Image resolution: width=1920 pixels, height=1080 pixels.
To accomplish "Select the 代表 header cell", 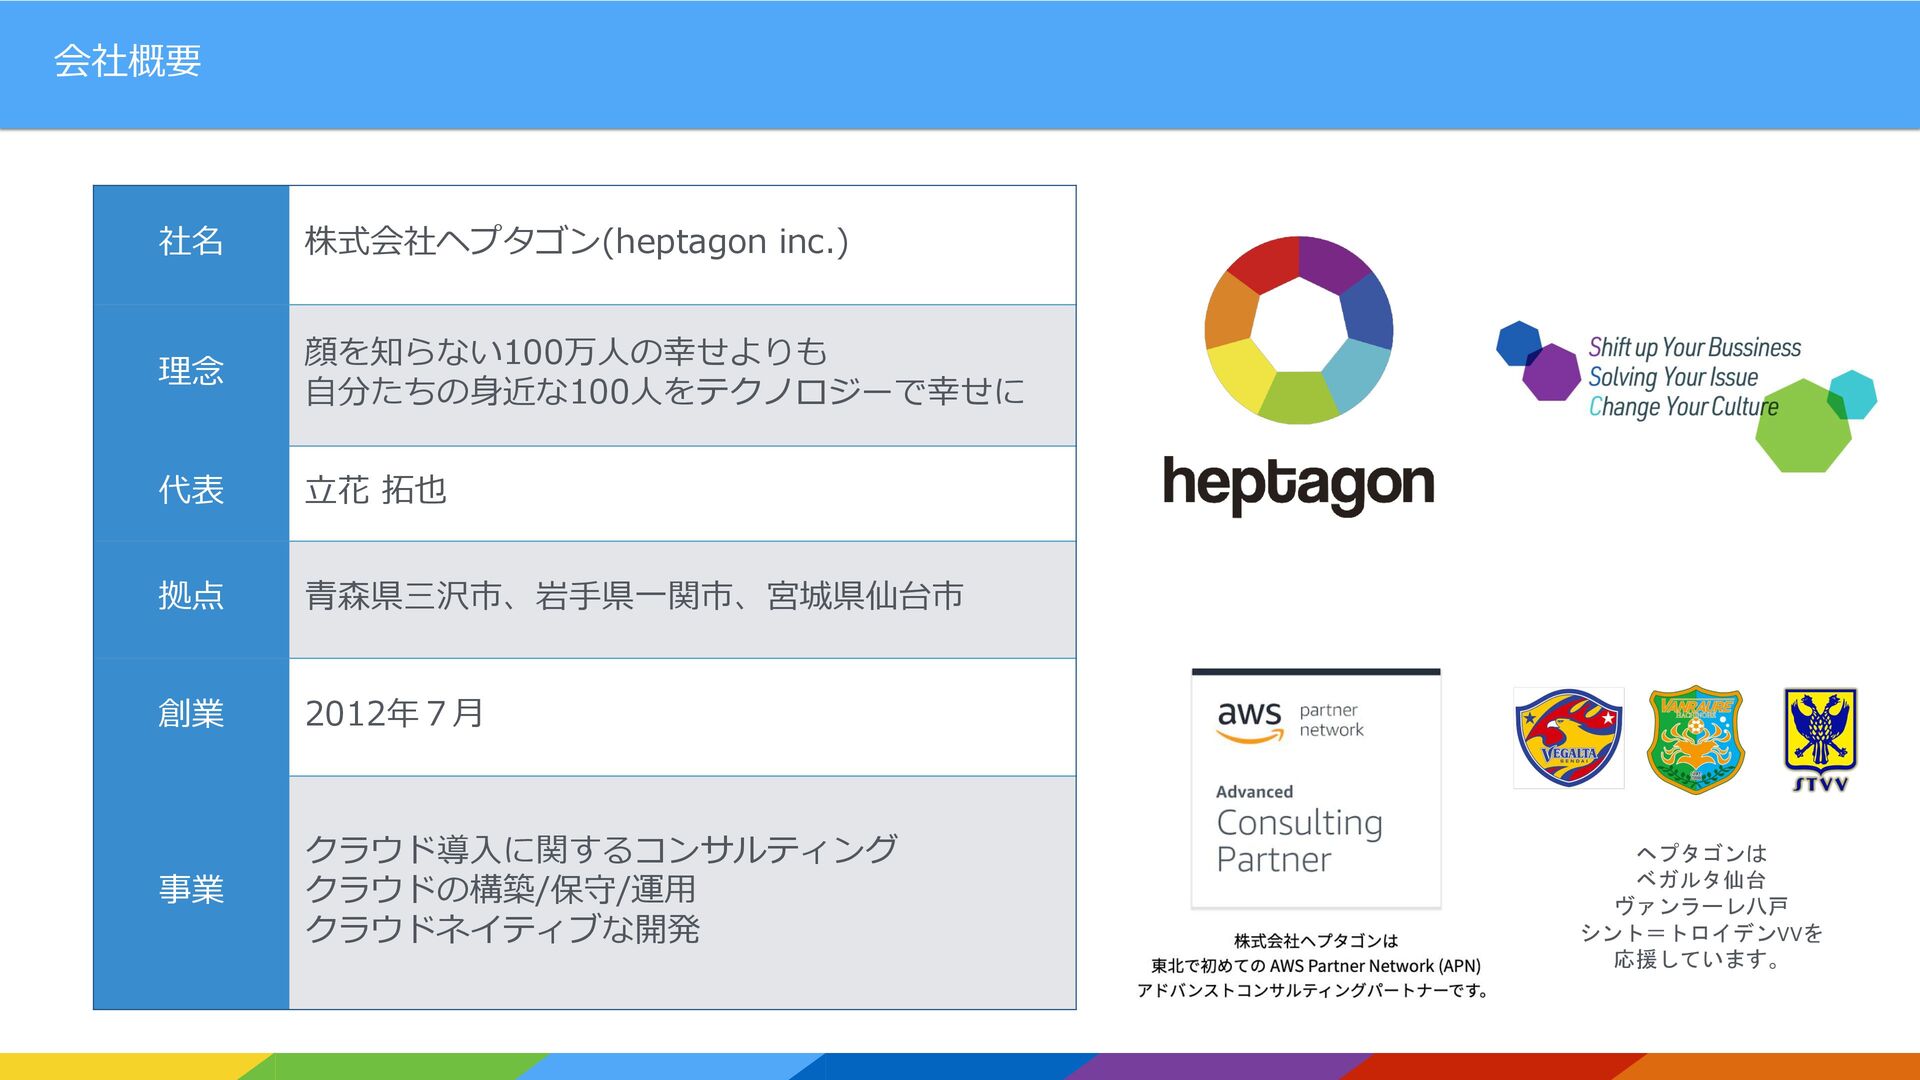I will click(191, 491).
